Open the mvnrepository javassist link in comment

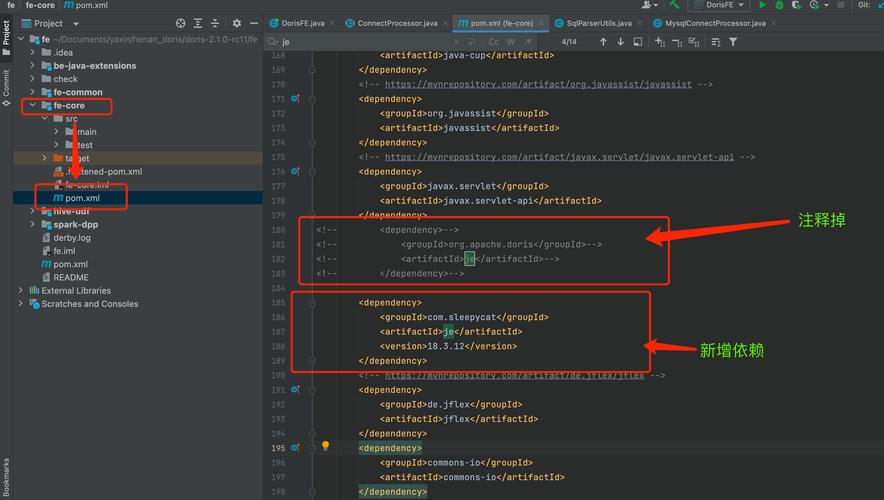coord(538,85)
